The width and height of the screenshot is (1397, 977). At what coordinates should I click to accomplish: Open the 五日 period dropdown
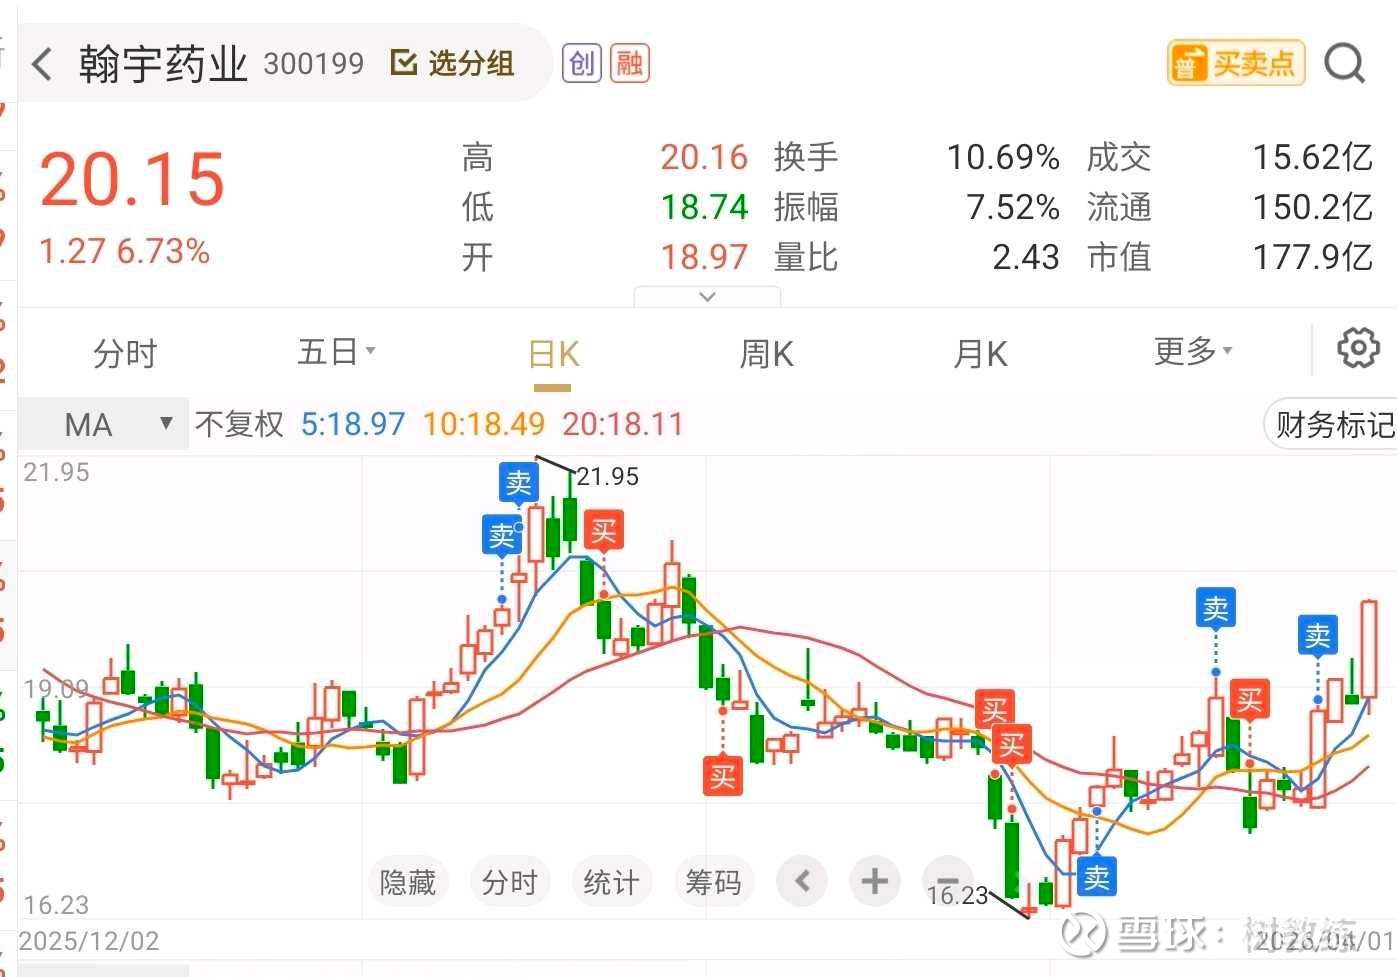click(x=336, y=352)
